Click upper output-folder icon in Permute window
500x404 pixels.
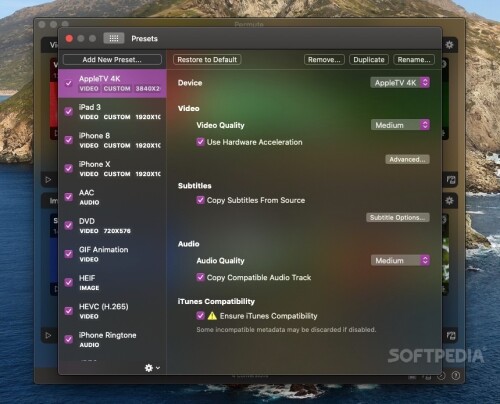click(451, 180)
